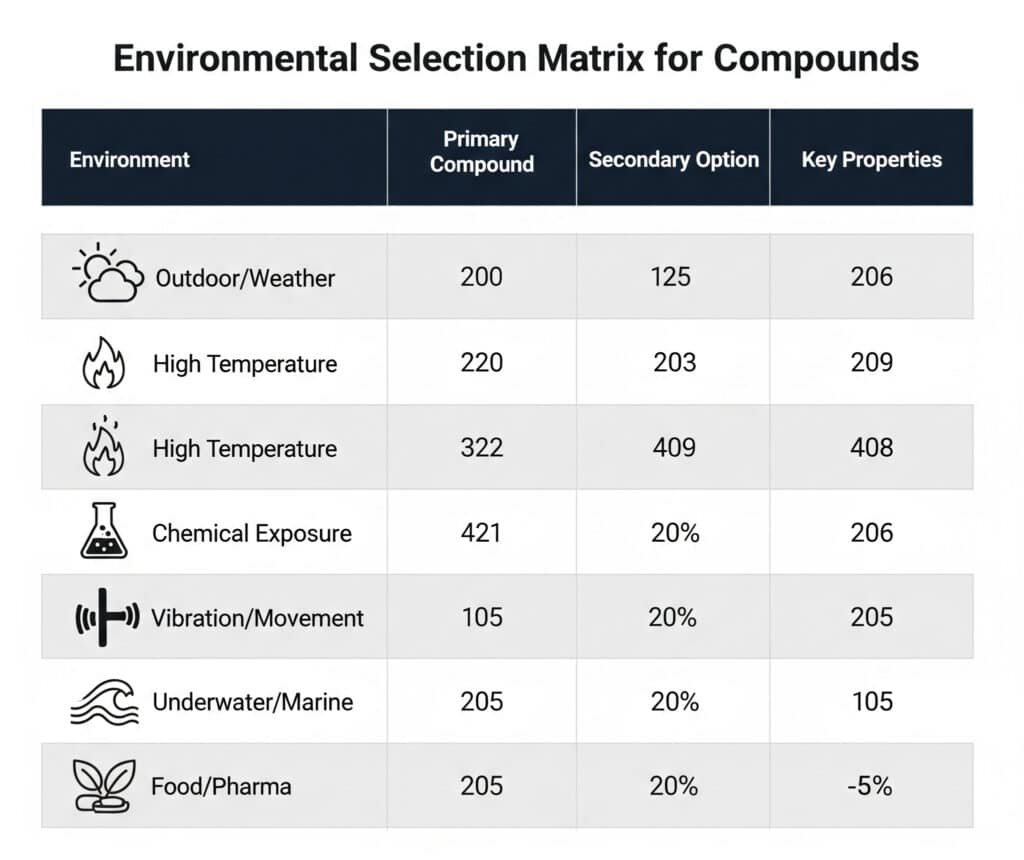
Task: Select the vibration icon
Action: point(103,617)
